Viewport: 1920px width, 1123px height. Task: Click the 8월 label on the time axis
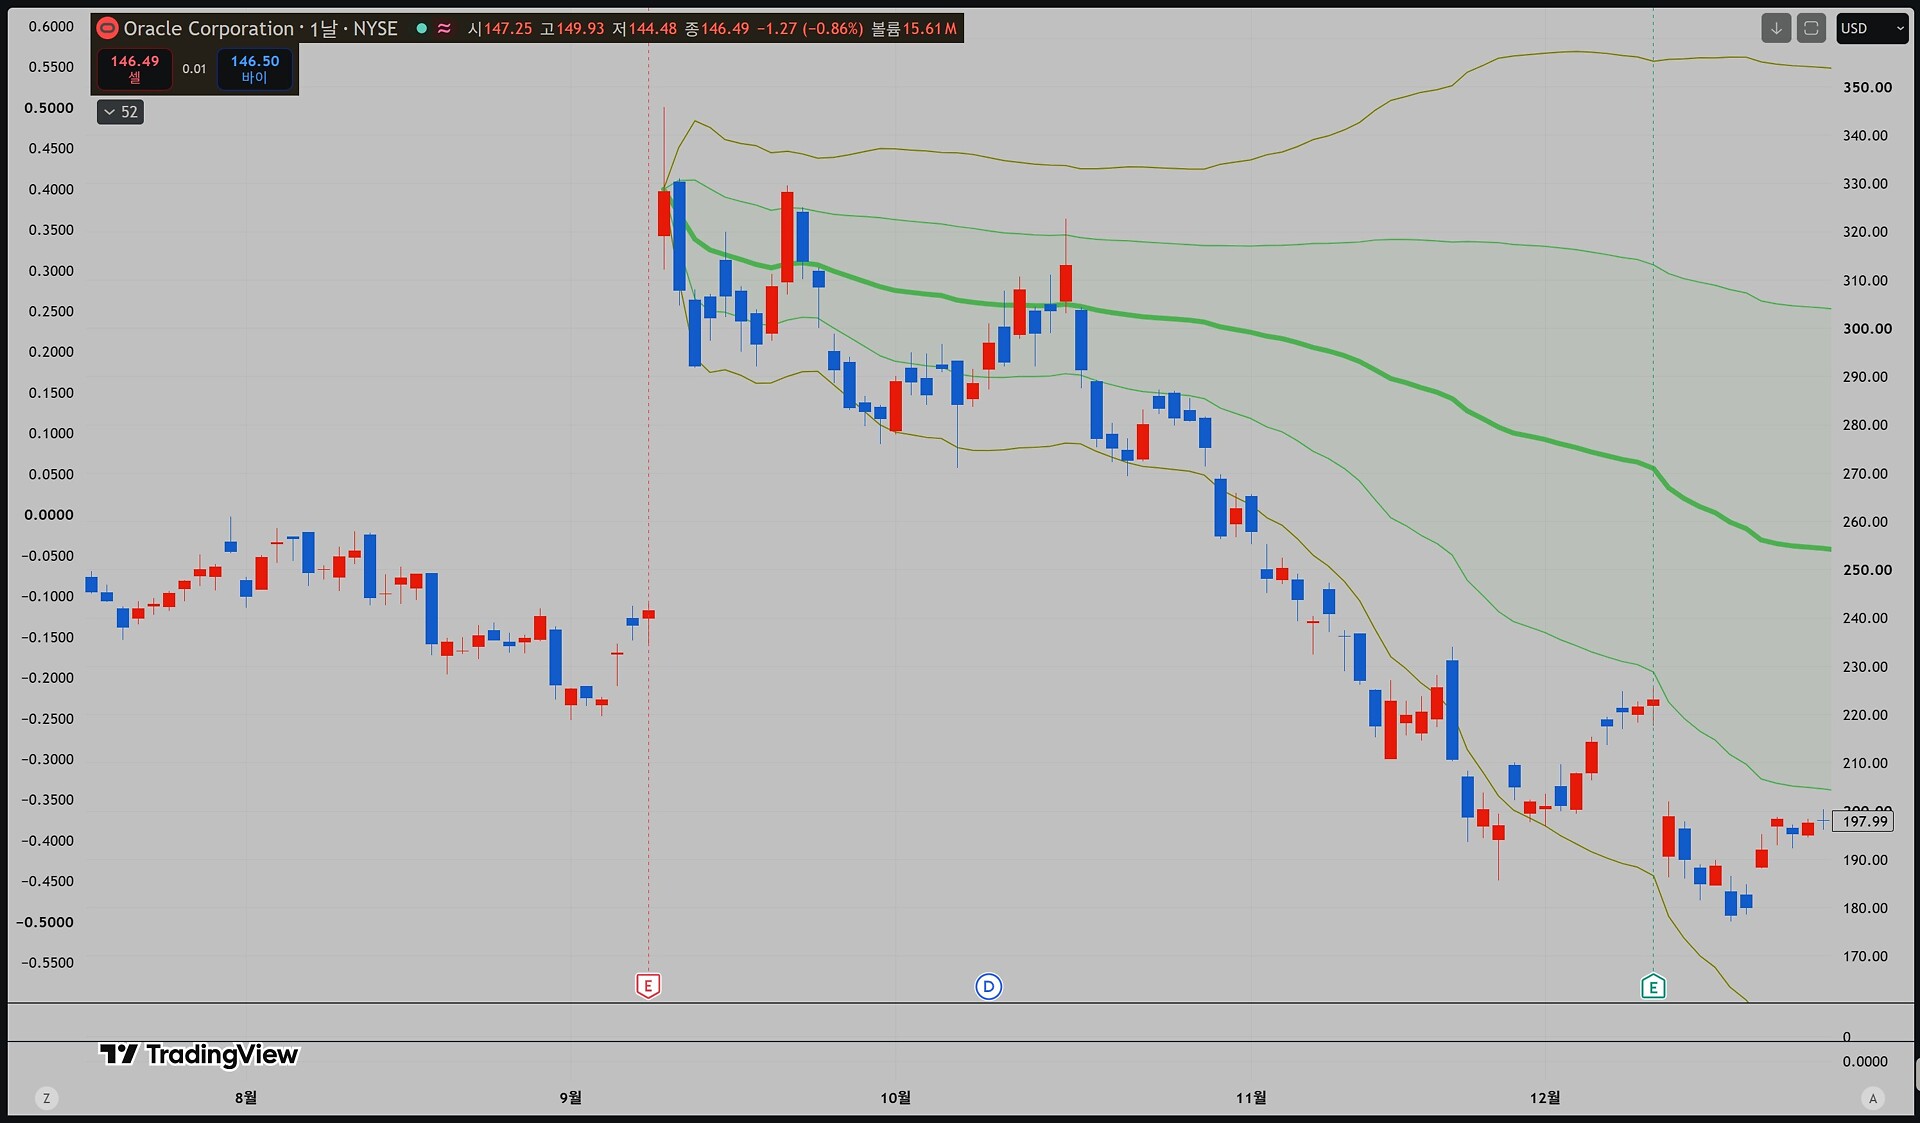pyautogui.click(x=246, y=1098)
